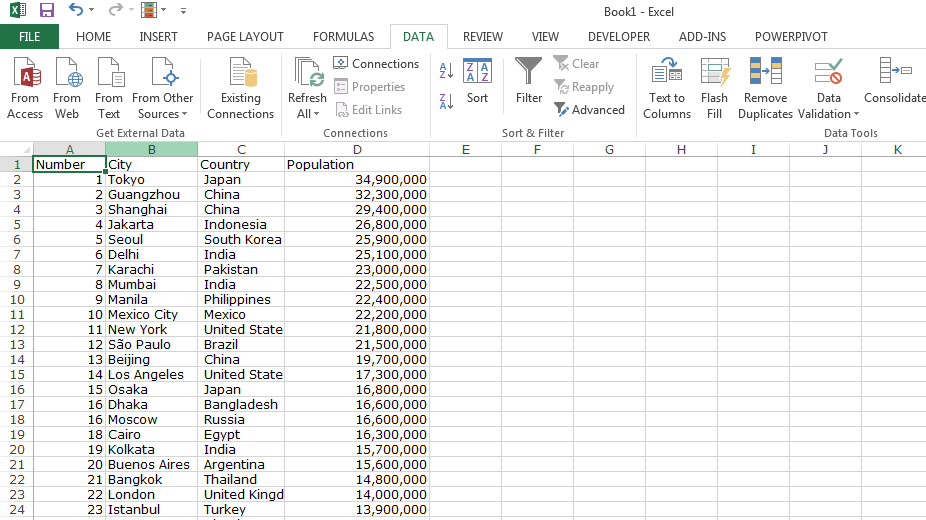Screen dimensions: 926x520
Task: Click the cell containing South Korea
Action: tap(241, 239)
